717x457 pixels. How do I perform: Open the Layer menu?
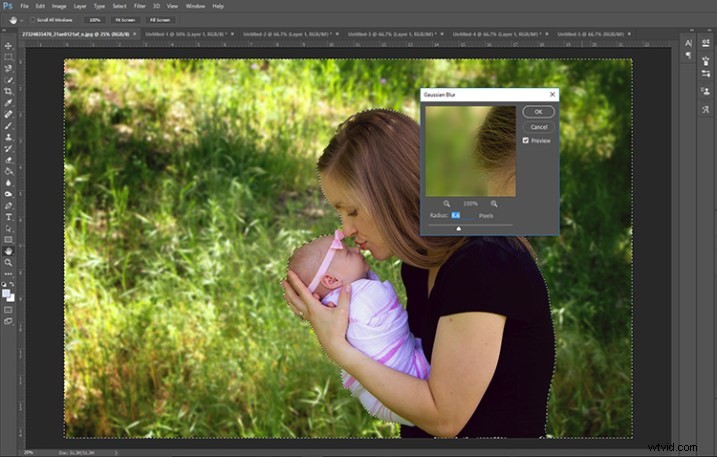click(80, 6)
